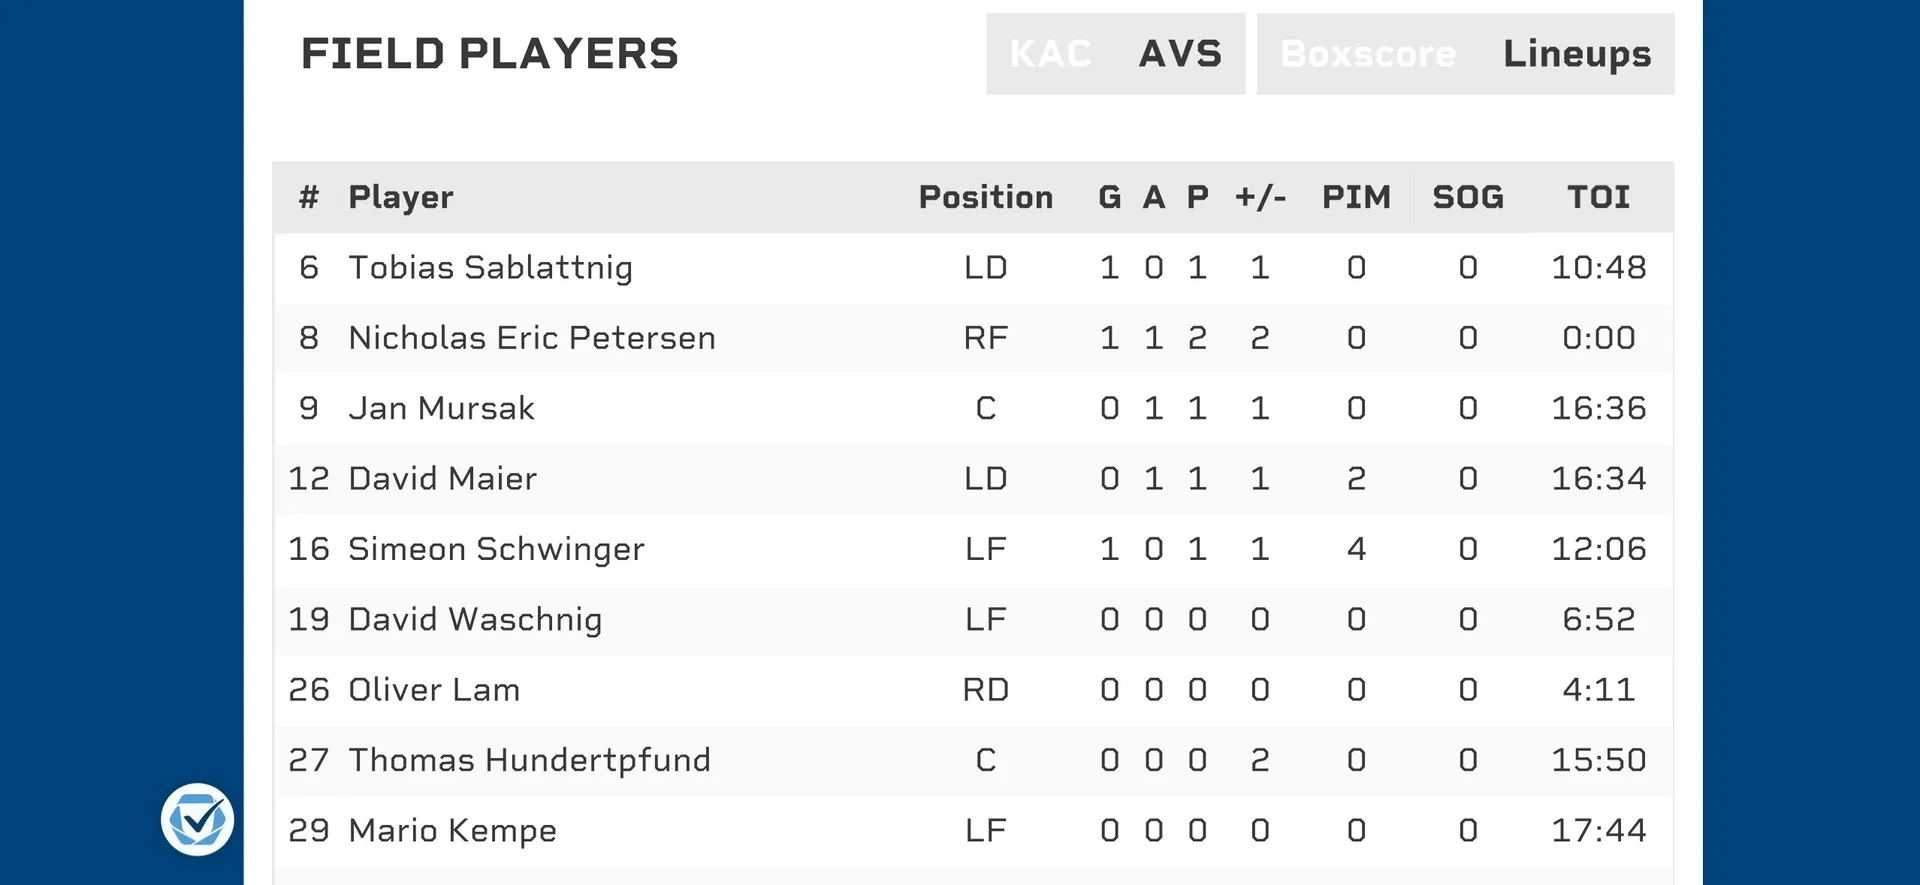Open the Boxscore view

pyautogui.click(x=1368, y=54)
